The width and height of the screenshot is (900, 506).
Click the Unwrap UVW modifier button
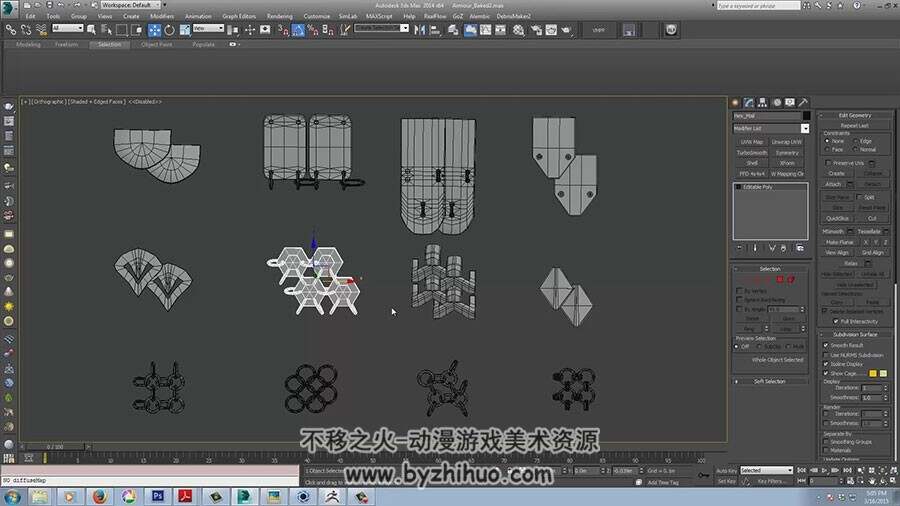tap(787, 142)
